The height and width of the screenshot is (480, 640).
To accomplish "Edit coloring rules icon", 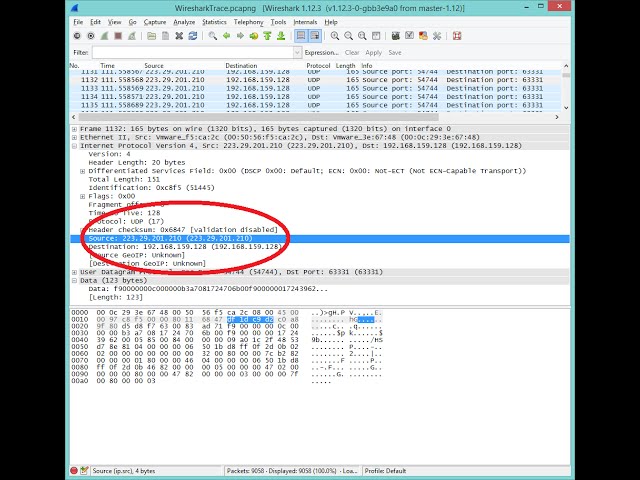I will coord(423,36).
